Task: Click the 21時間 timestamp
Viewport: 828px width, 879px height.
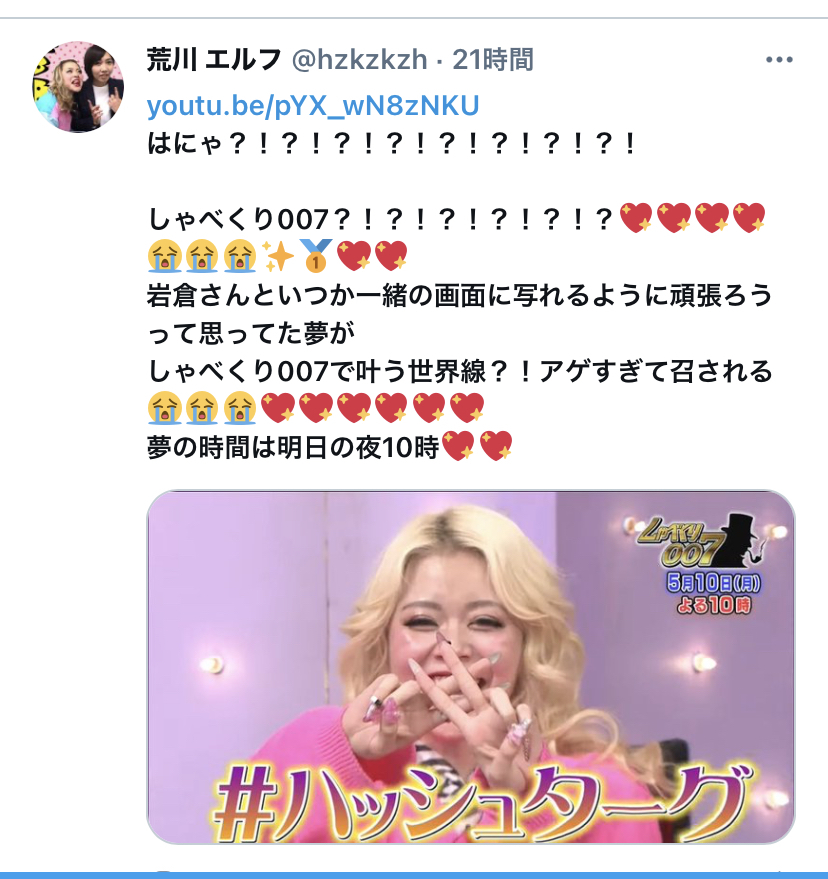Action: coord(493,59)
